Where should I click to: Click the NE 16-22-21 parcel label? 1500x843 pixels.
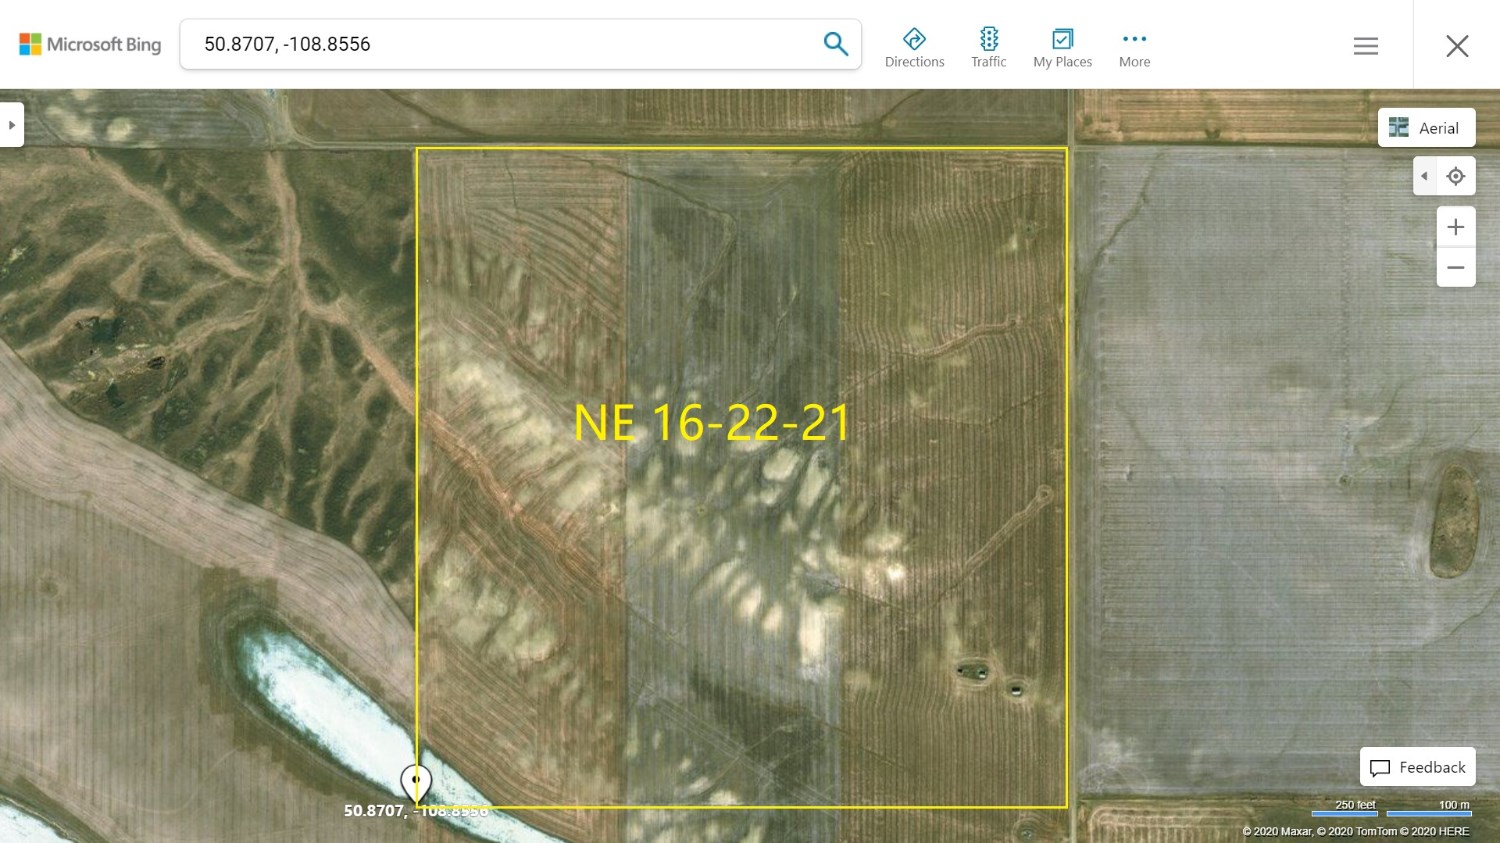pyautogui.click(x=711, y=423)
